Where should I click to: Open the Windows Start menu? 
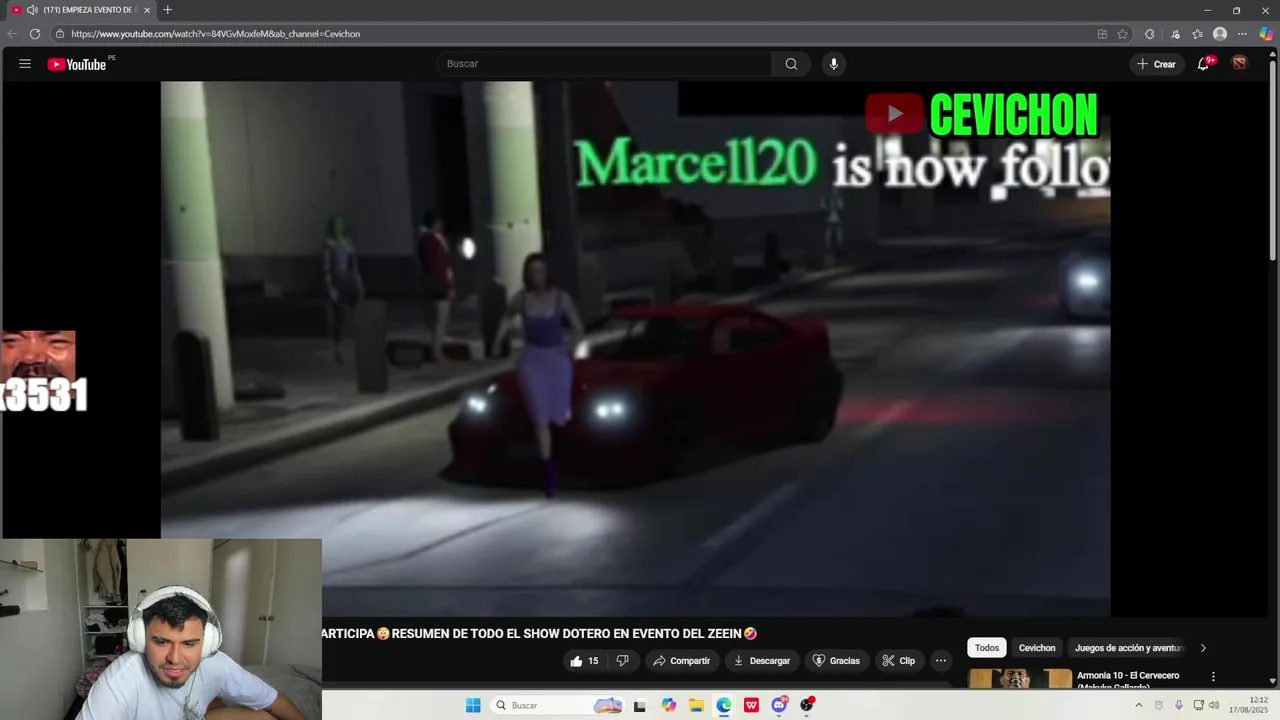[x=473, y=705]
